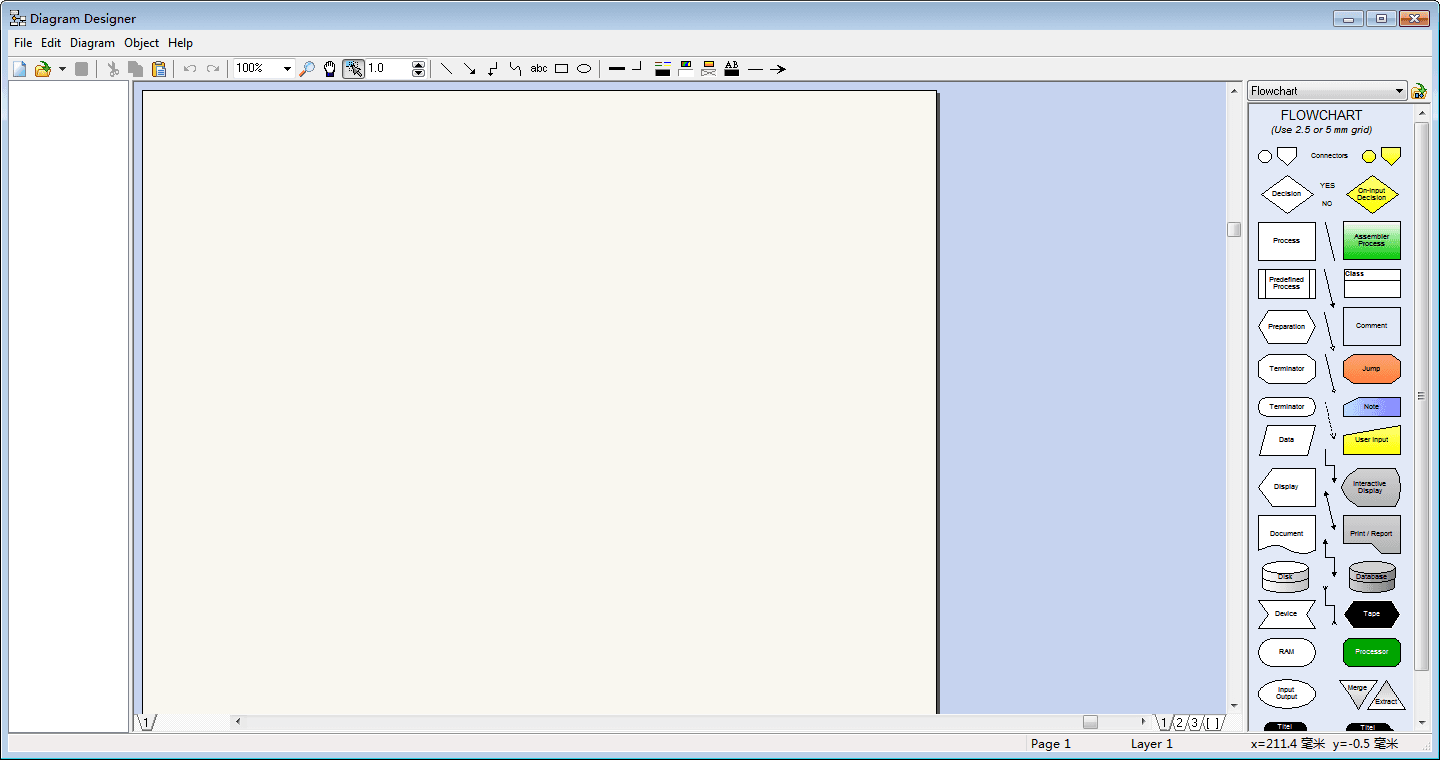Activate the hand pan tool
Screen dimensions: 1440x760
coord(330,69)
